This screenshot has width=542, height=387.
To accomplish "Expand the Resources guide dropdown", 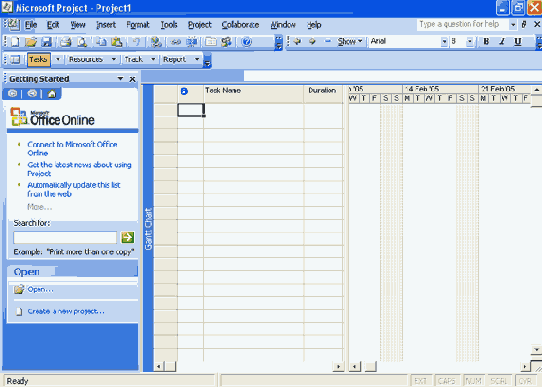I will pyautogui.click(x=113, y=59).
